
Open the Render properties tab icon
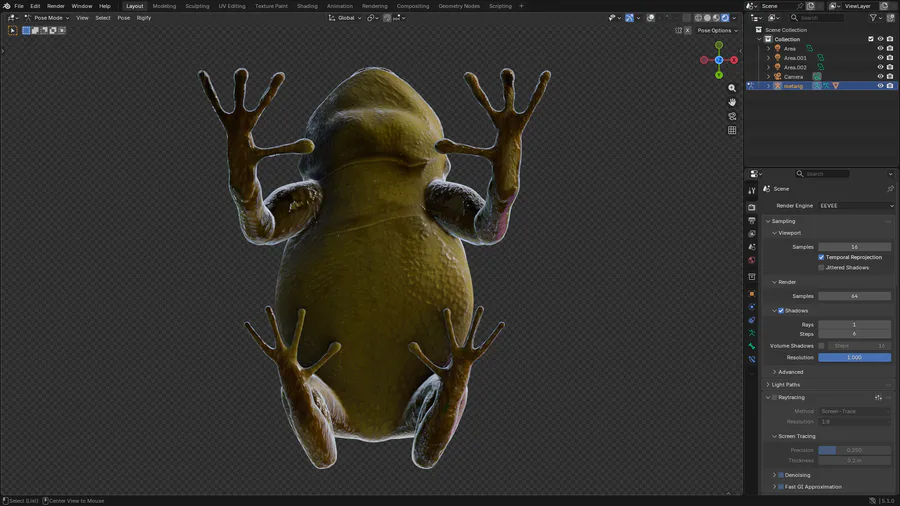coord(752,207)
